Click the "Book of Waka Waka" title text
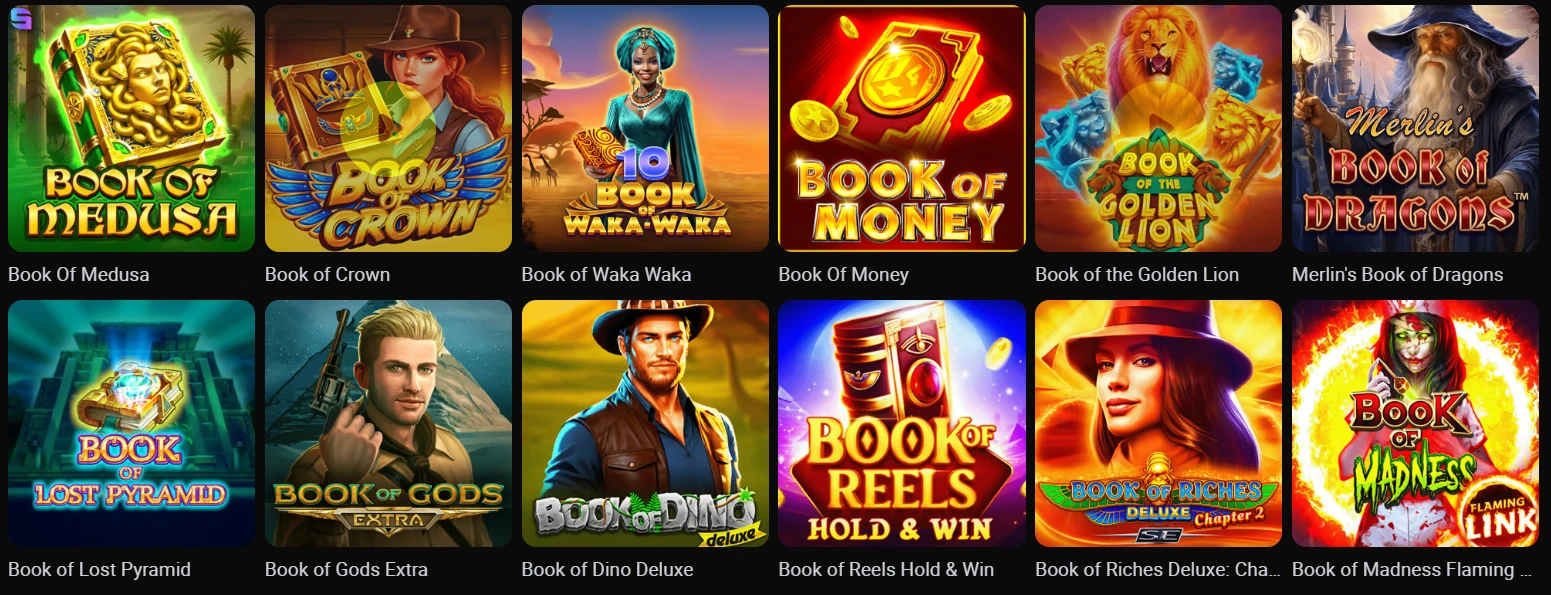This screenshot has width=1551, height=595. tap(606, 274)
